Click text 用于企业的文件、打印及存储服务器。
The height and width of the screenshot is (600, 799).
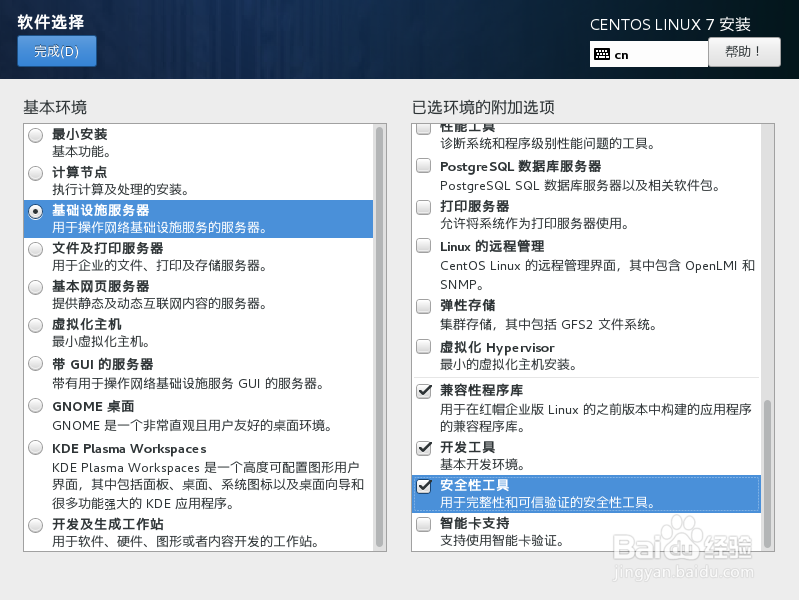pyautogui.click(x=159, y=266)
